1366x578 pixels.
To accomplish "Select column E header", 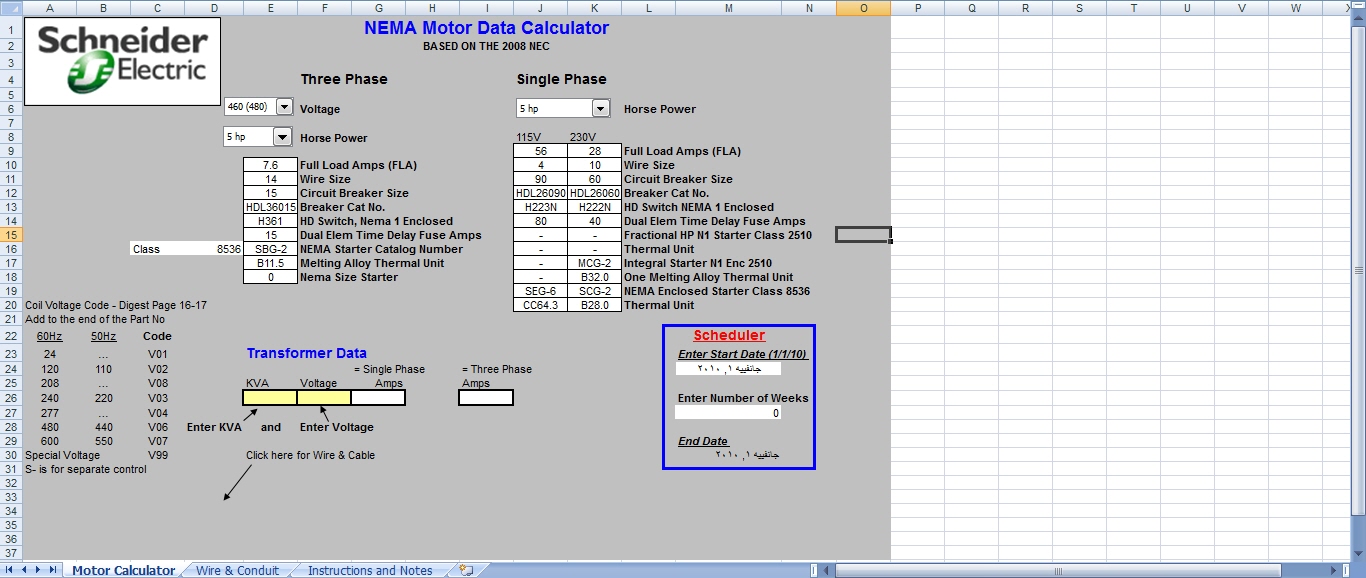I will 271,8.
